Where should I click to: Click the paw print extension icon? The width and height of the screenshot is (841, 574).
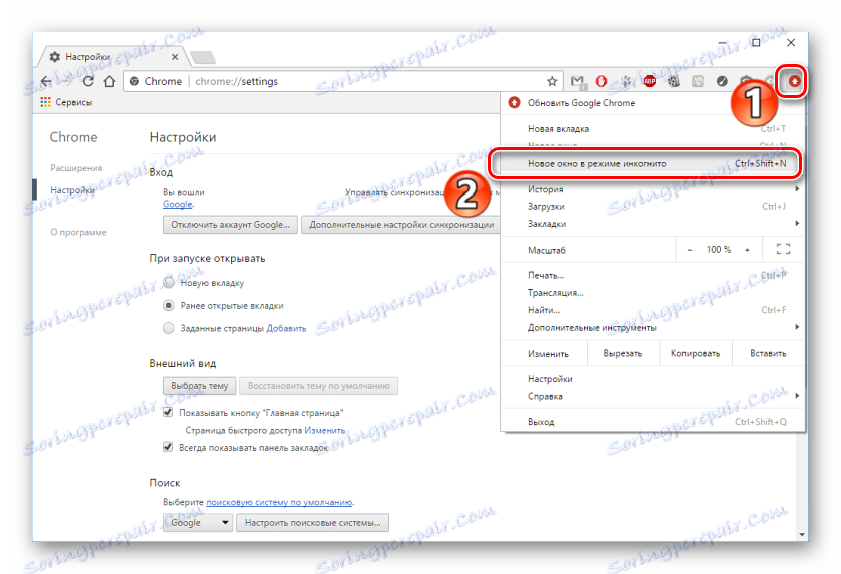tap(626, 82)
